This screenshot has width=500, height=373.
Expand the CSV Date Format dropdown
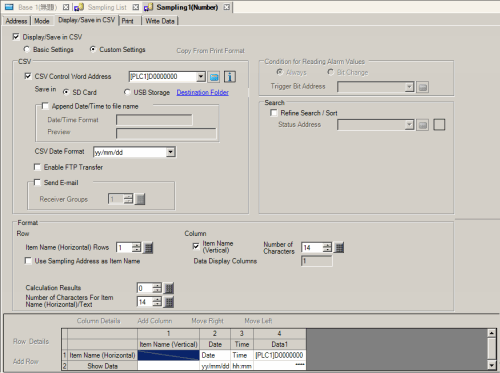tap(171, 152)
